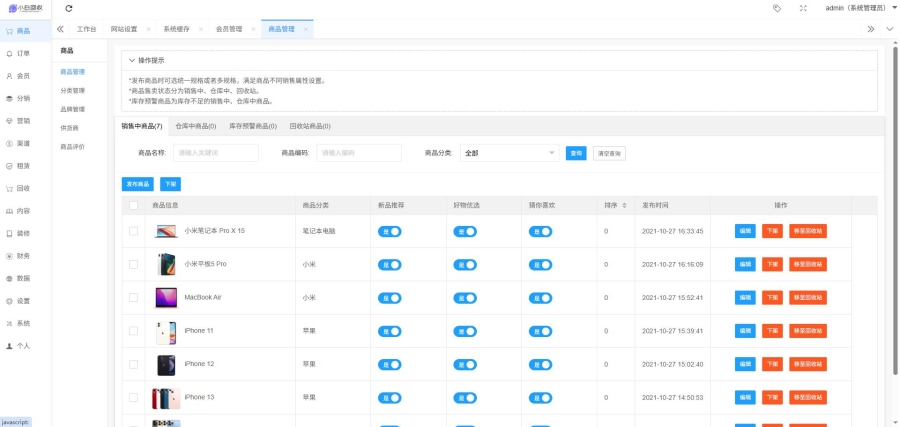Collapse sidebar with double-left arrow icon
Screen dimensions: 900x427
pos(60,29)
